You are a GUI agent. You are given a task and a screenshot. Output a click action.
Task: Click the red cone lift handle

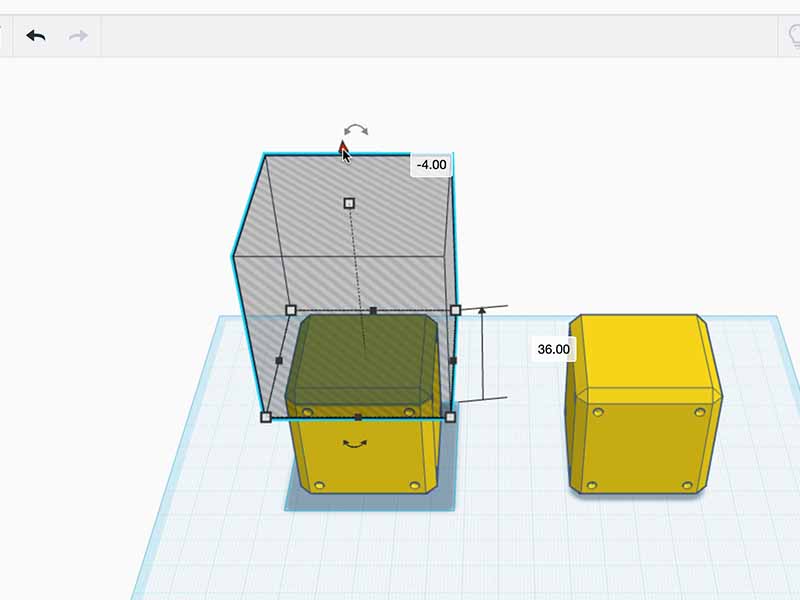point(343,148)
